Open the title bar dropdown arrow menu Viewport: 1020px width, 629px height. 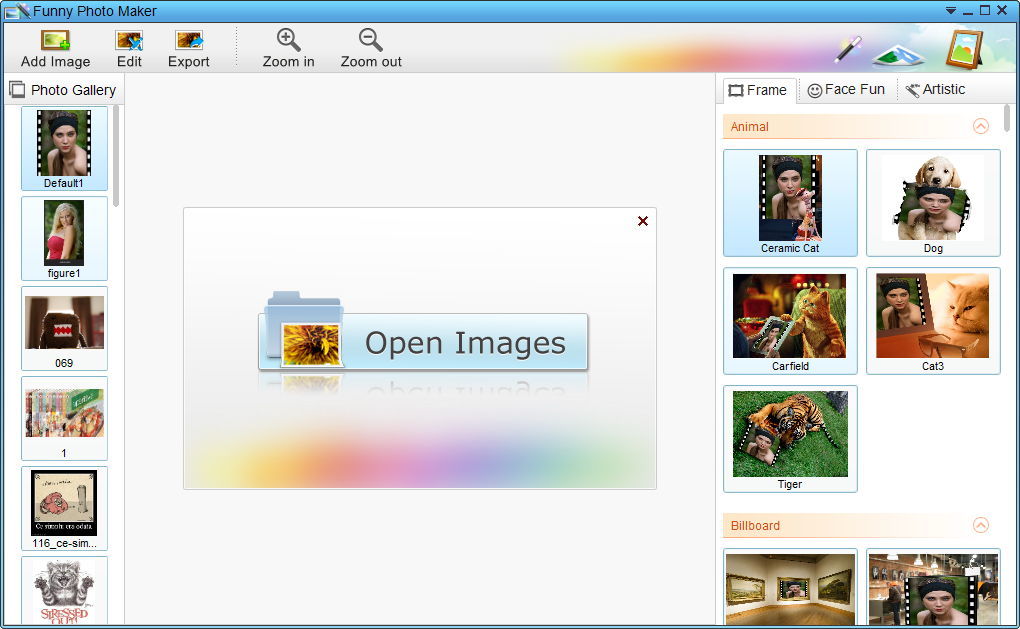coord(951,10)
